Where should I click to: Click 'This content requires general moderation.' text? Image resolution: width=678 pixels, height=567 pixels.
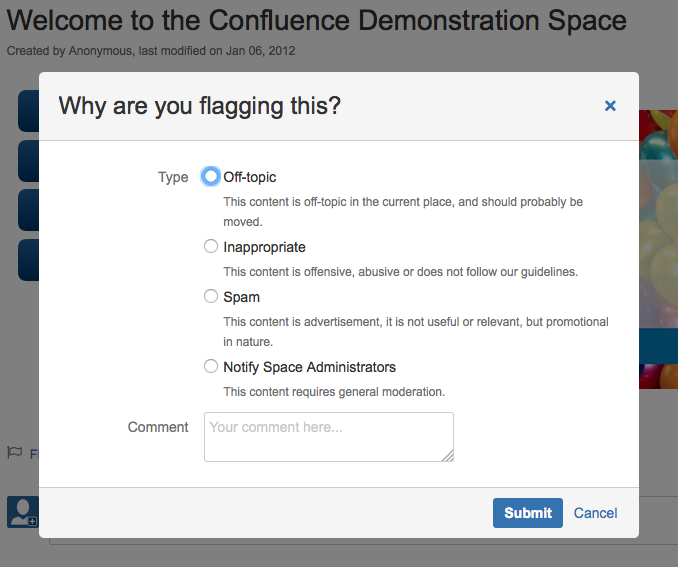(334, 392)
